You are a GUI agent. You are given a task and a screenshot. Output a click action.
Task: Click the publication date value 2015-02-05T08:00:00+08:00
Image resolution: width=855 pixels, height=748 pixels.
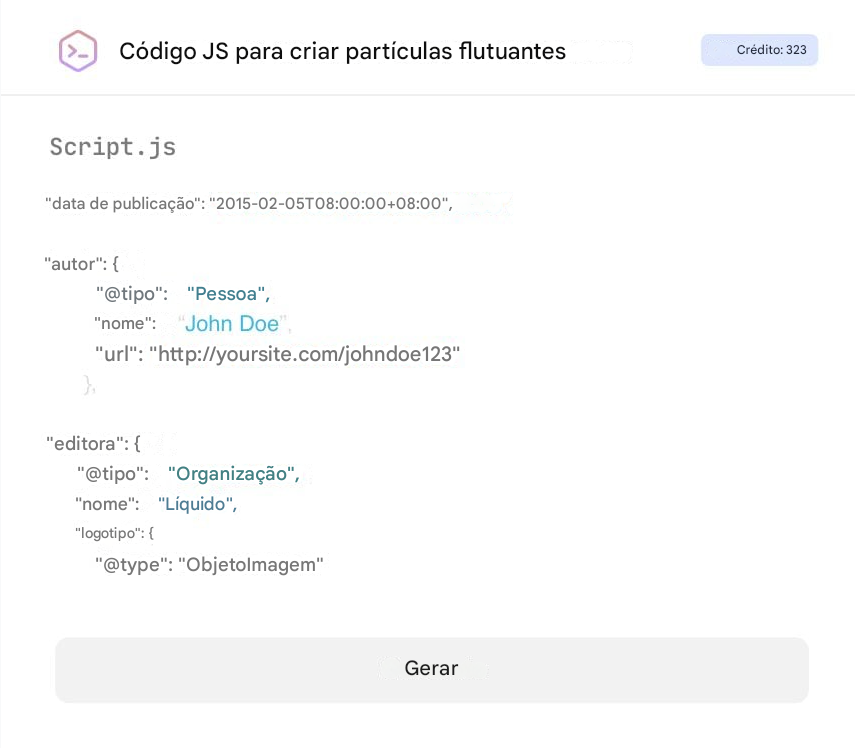point(330,204)
